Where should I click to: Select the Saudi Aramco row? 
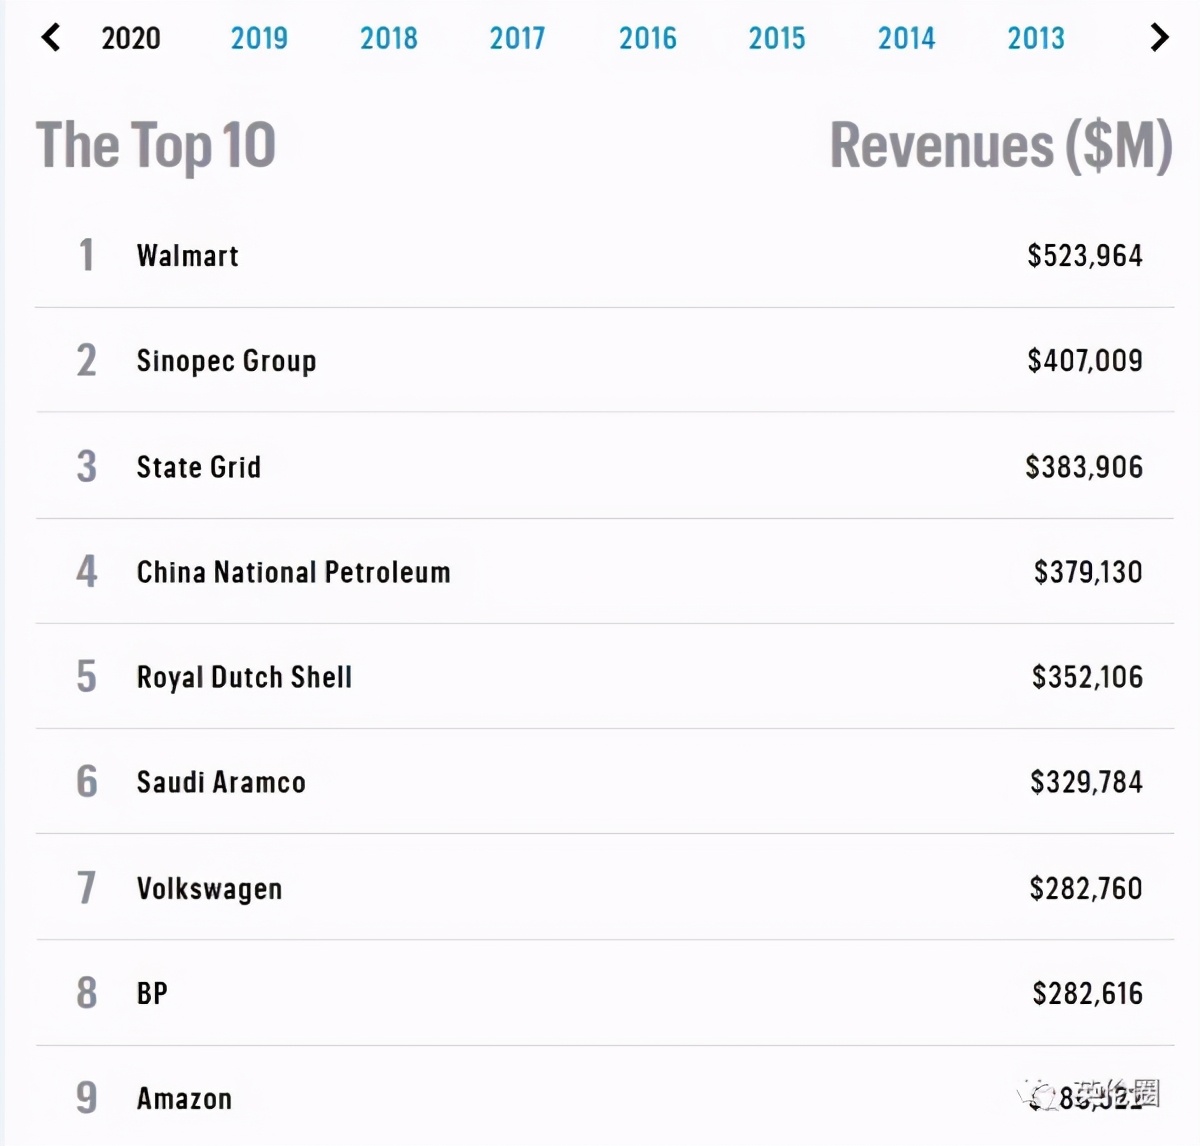click(x=220, y=783)
